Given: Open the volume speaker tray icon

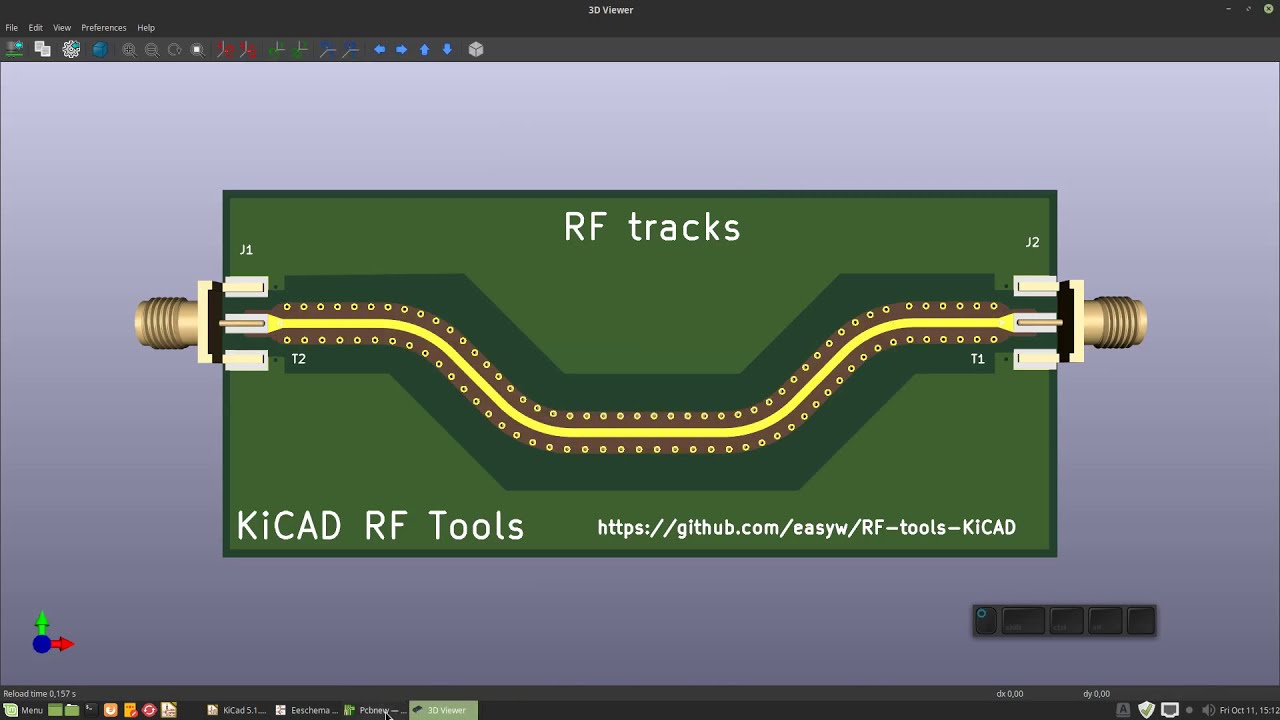Looking at the screenshot, I should coord(1208,710).
